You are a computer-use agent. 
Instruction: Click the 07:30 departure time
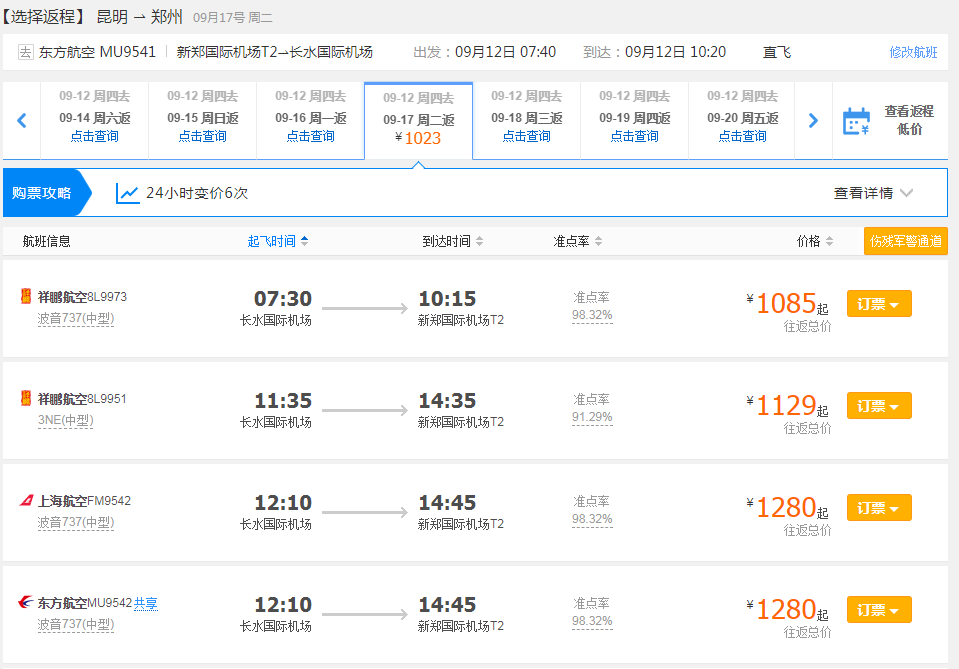tap(283, 298)
